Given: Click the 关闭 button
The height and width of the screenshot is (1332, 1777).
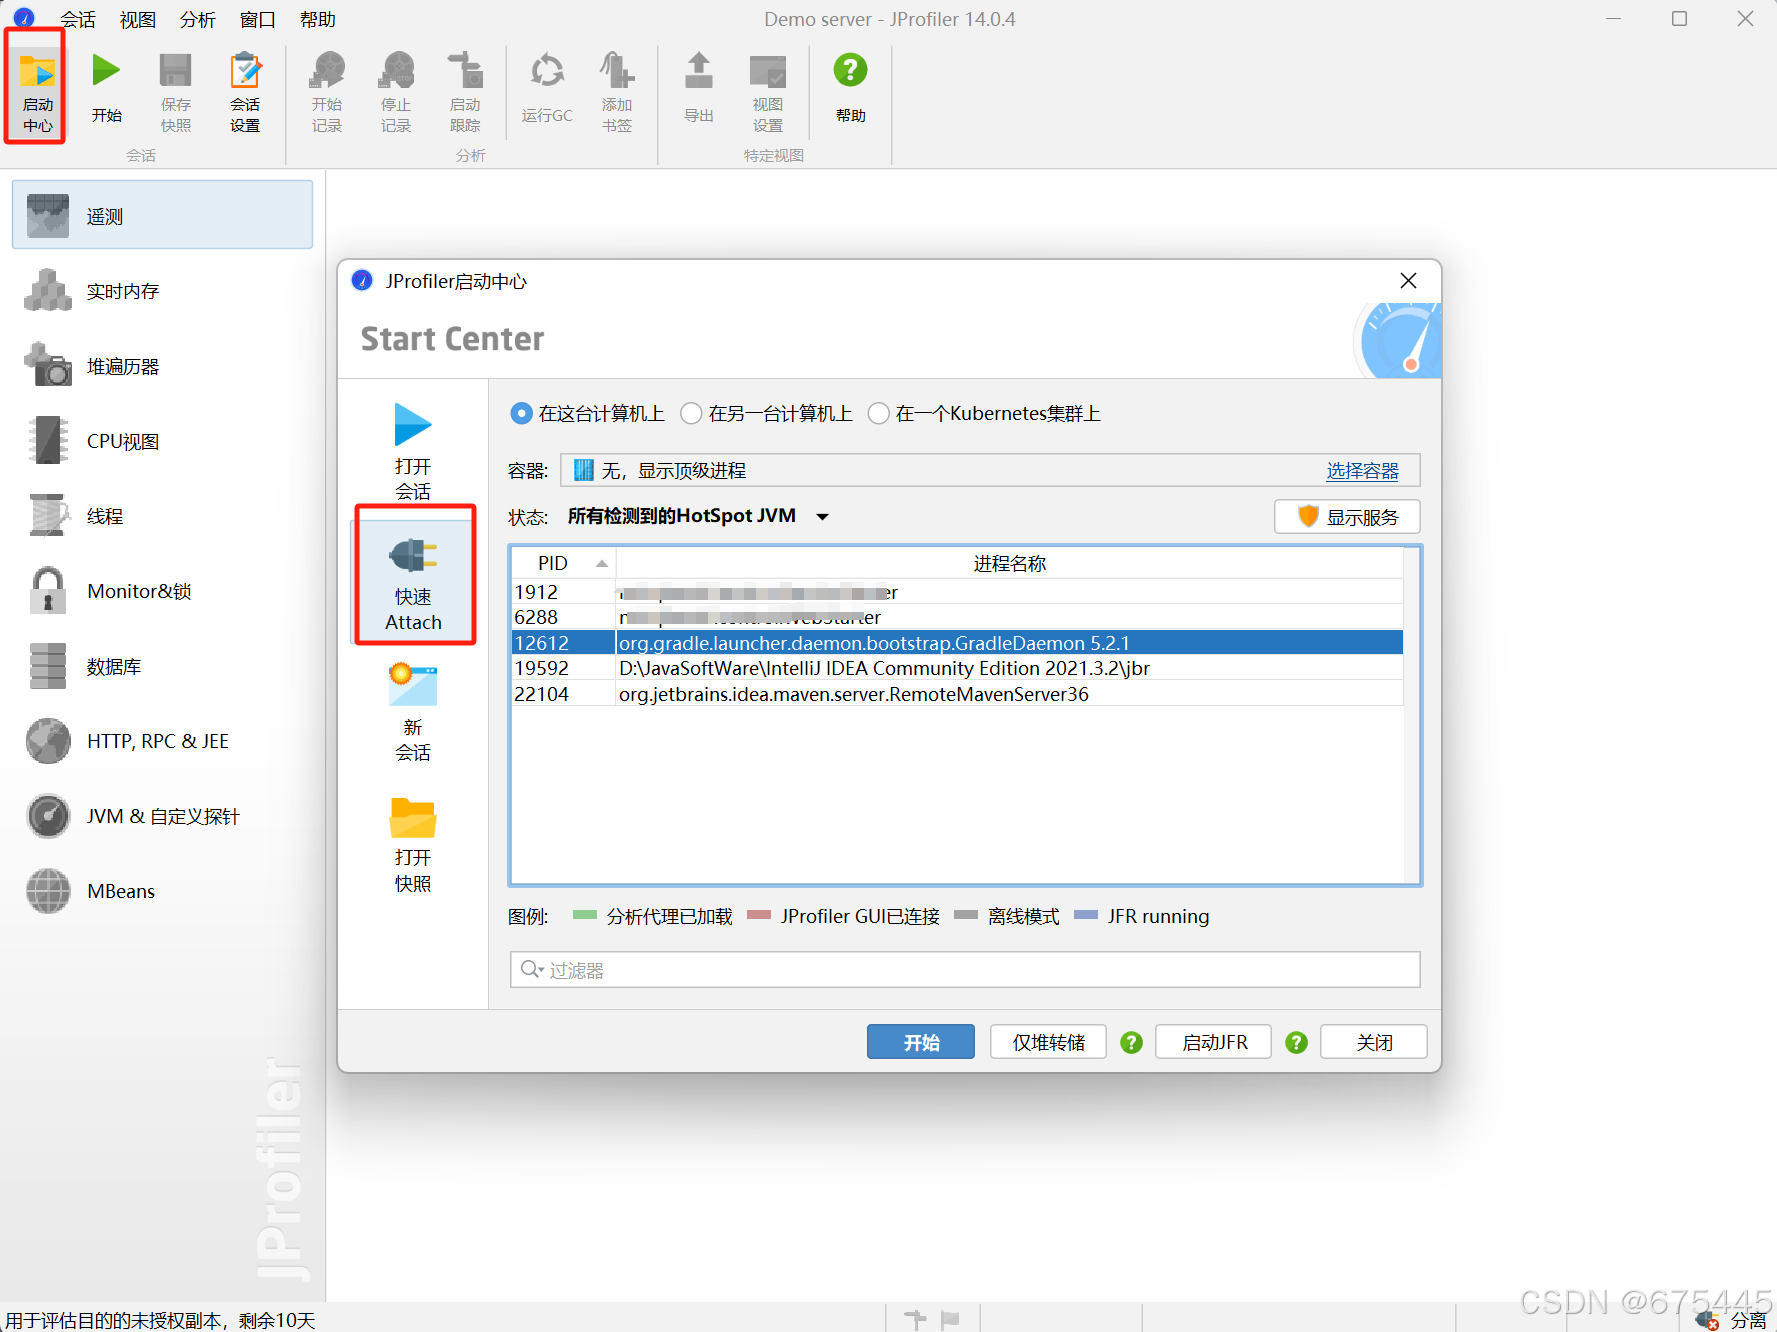Looking at the screenshot, I should click(x=1374, y=1042).
